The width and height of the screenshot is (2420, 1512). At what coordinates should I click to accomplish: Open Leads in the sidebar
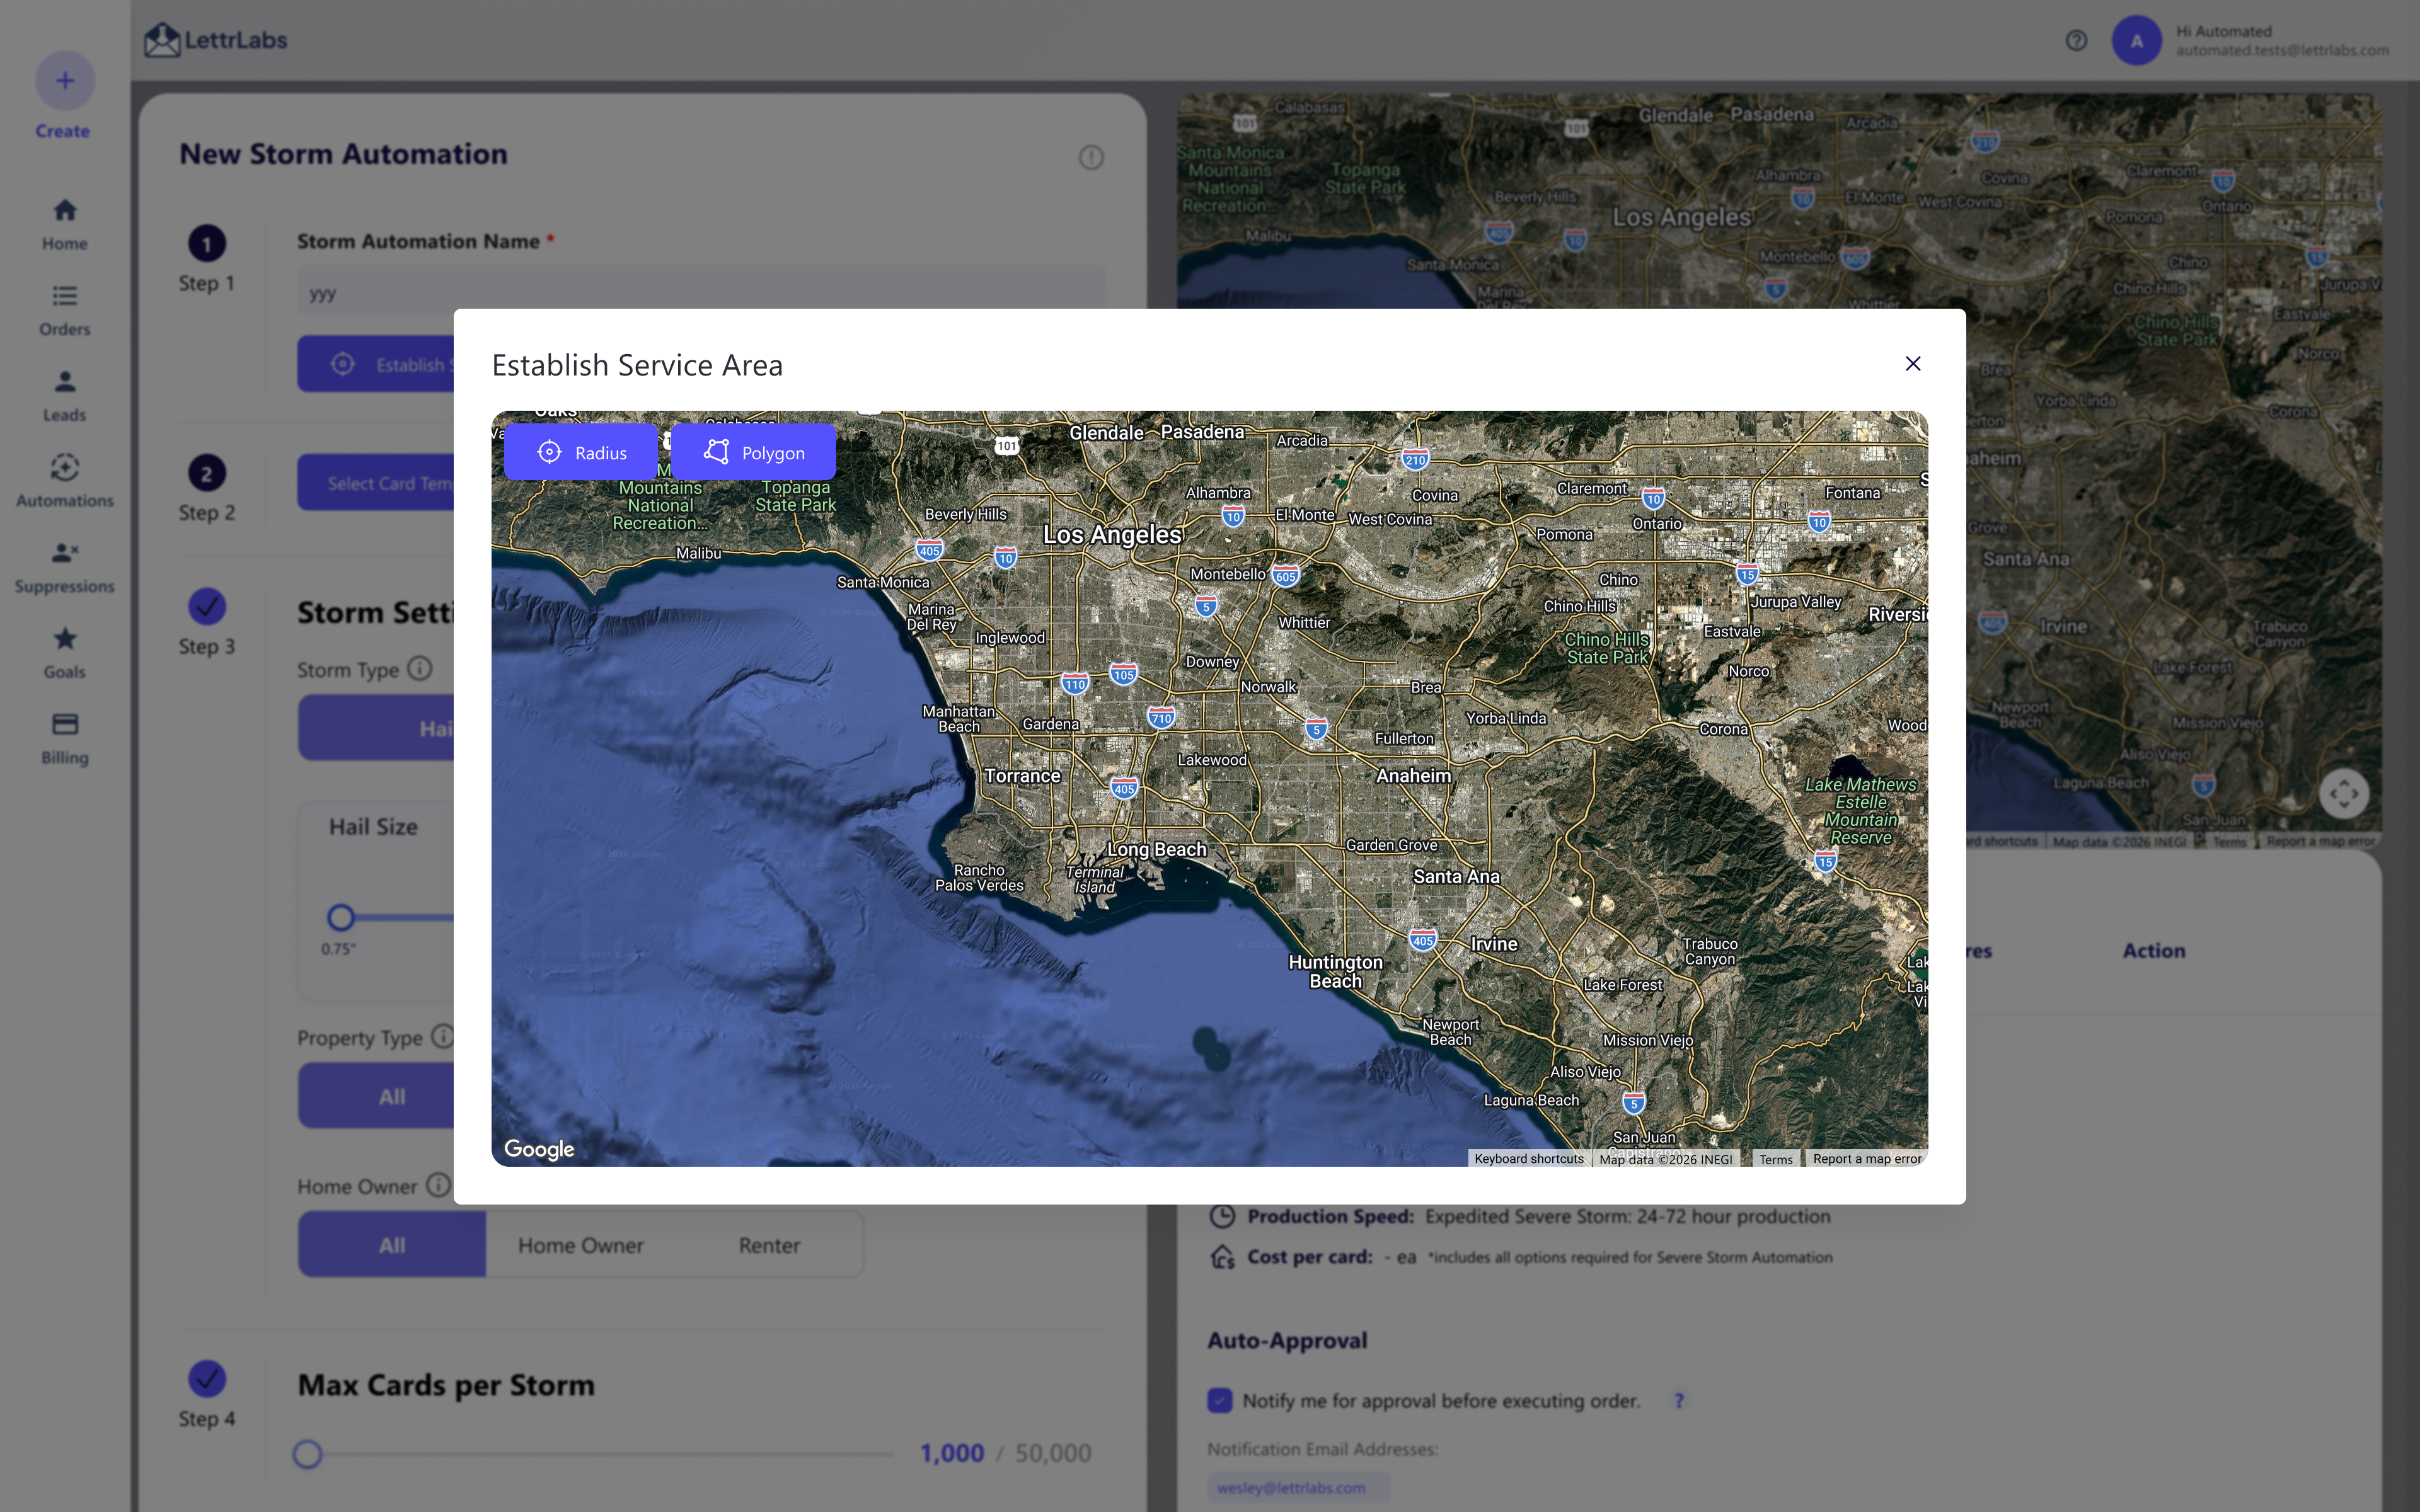pyautogui.click(x=65, y=396)
